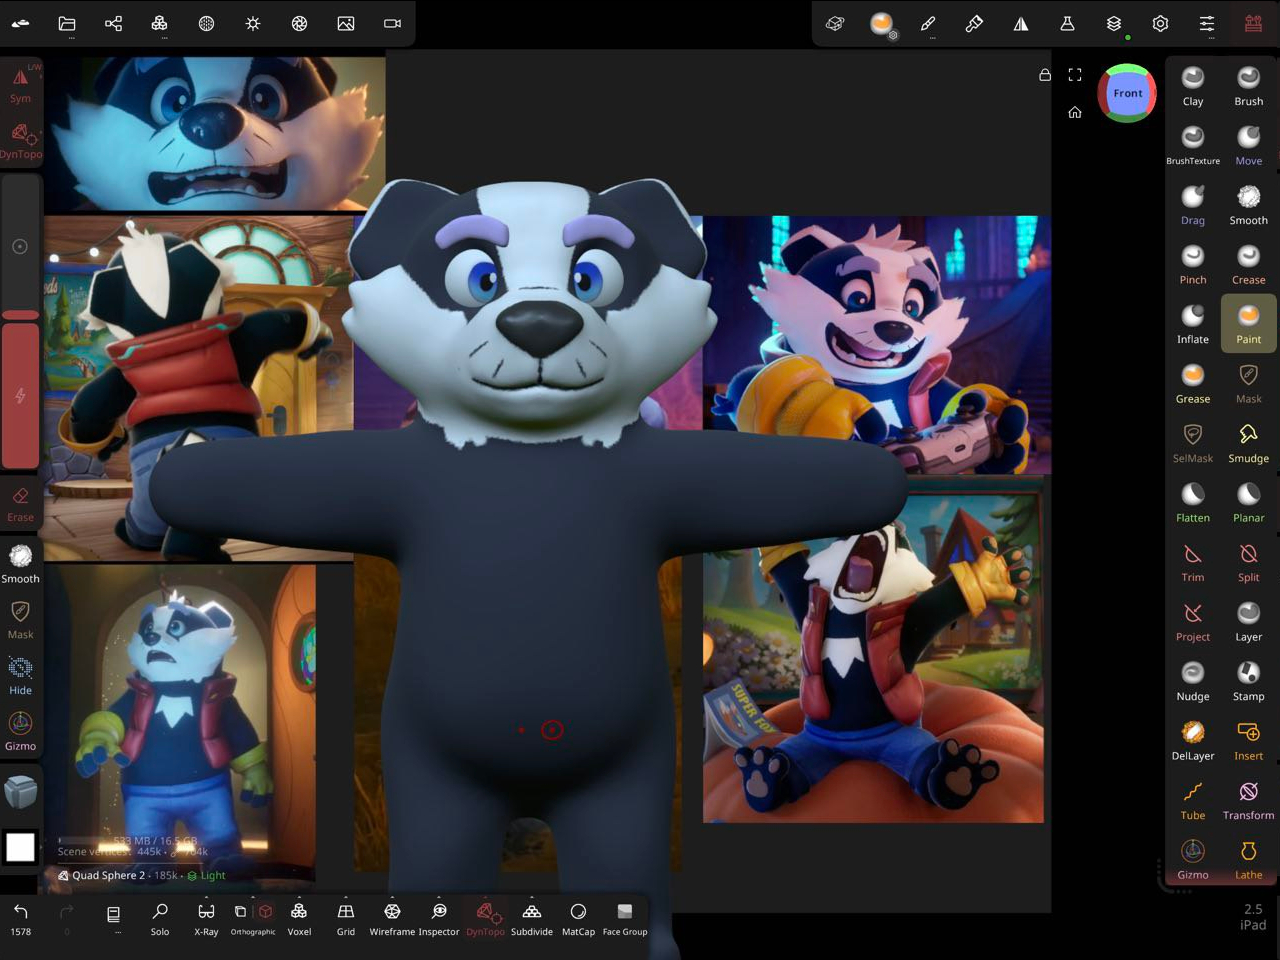
Task: Choose the Smudge tool
Action: (x=1248, y=442)
